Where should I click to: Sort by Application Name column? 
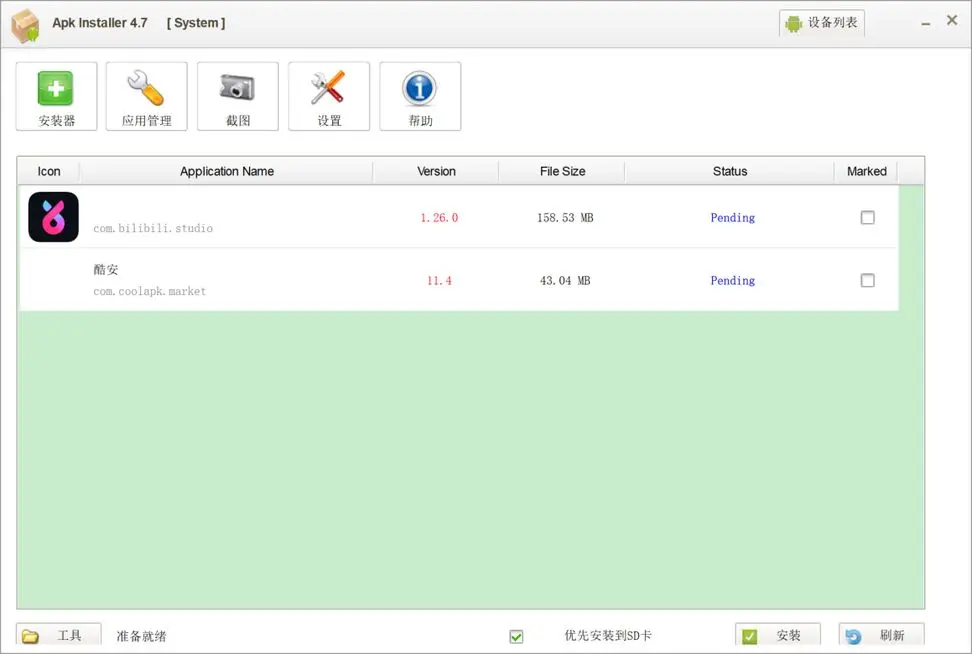tap(227, 171)
